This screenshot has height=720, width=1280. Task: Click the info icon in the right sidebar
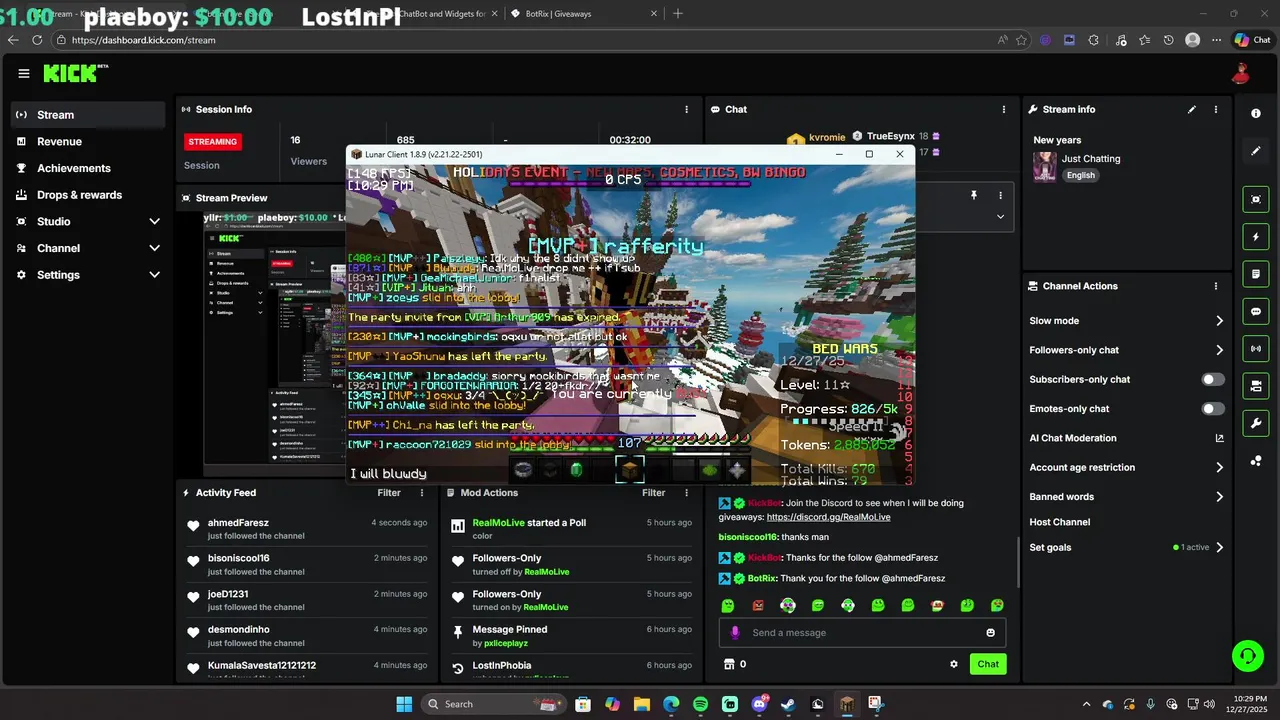[x=1256, y=113]
